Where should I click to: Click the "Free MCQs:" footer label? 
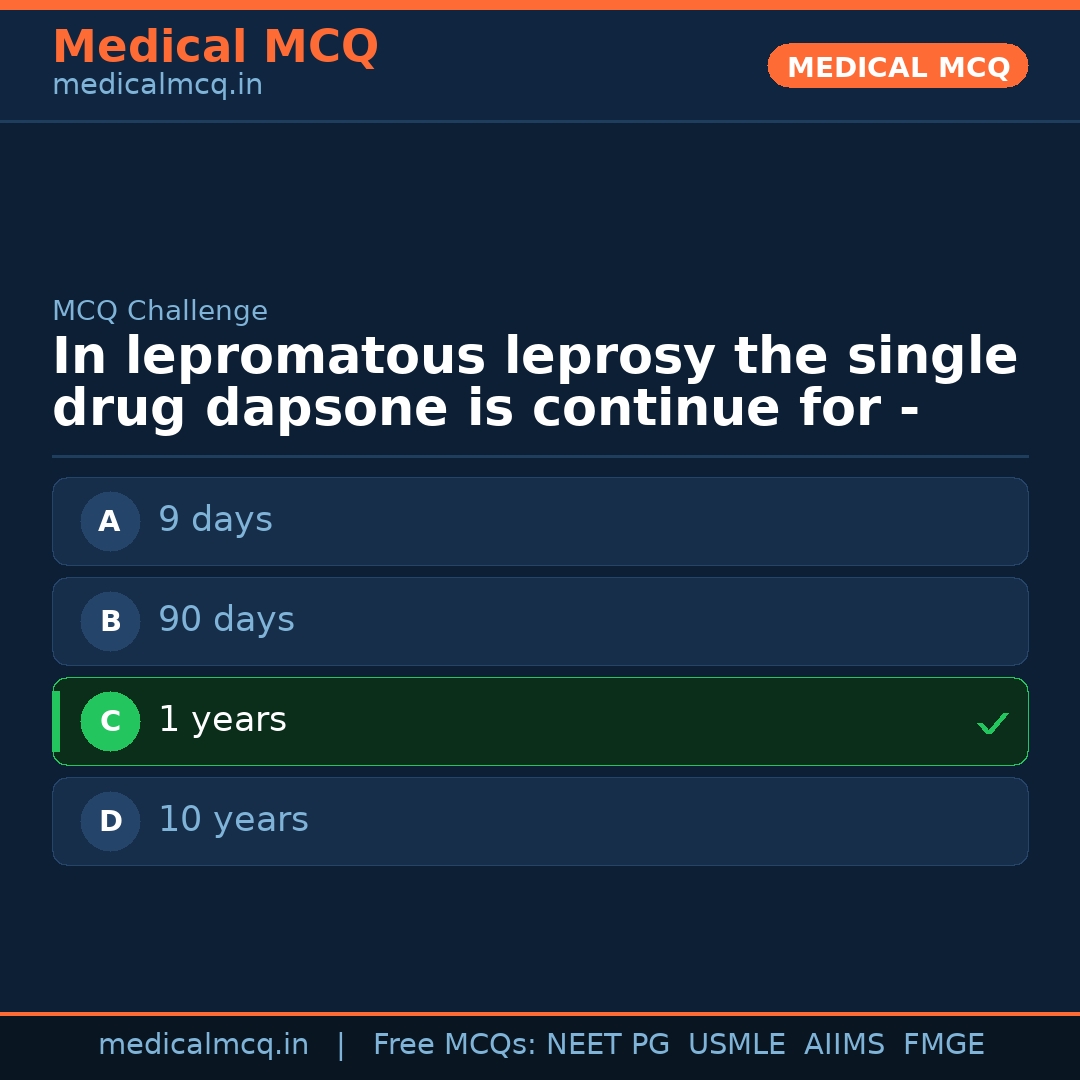pos(455,1045)
